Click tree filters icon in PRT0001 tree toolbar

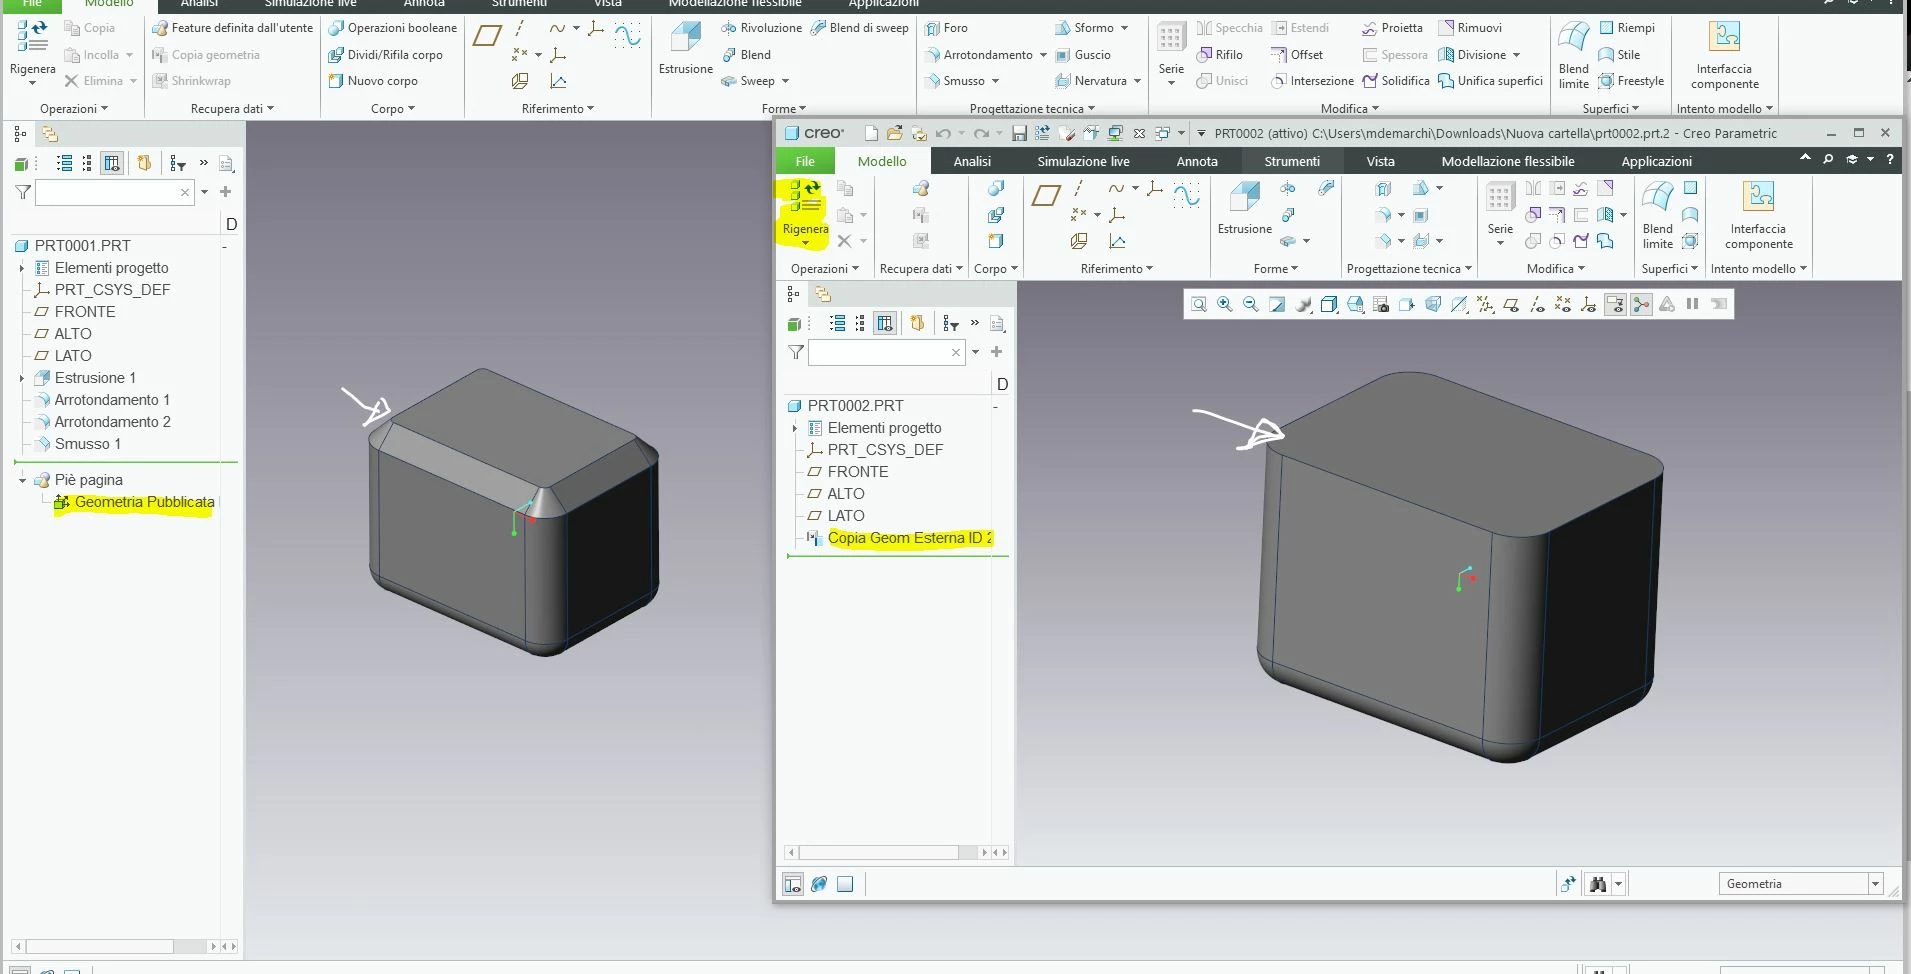(x=178, y=163)
